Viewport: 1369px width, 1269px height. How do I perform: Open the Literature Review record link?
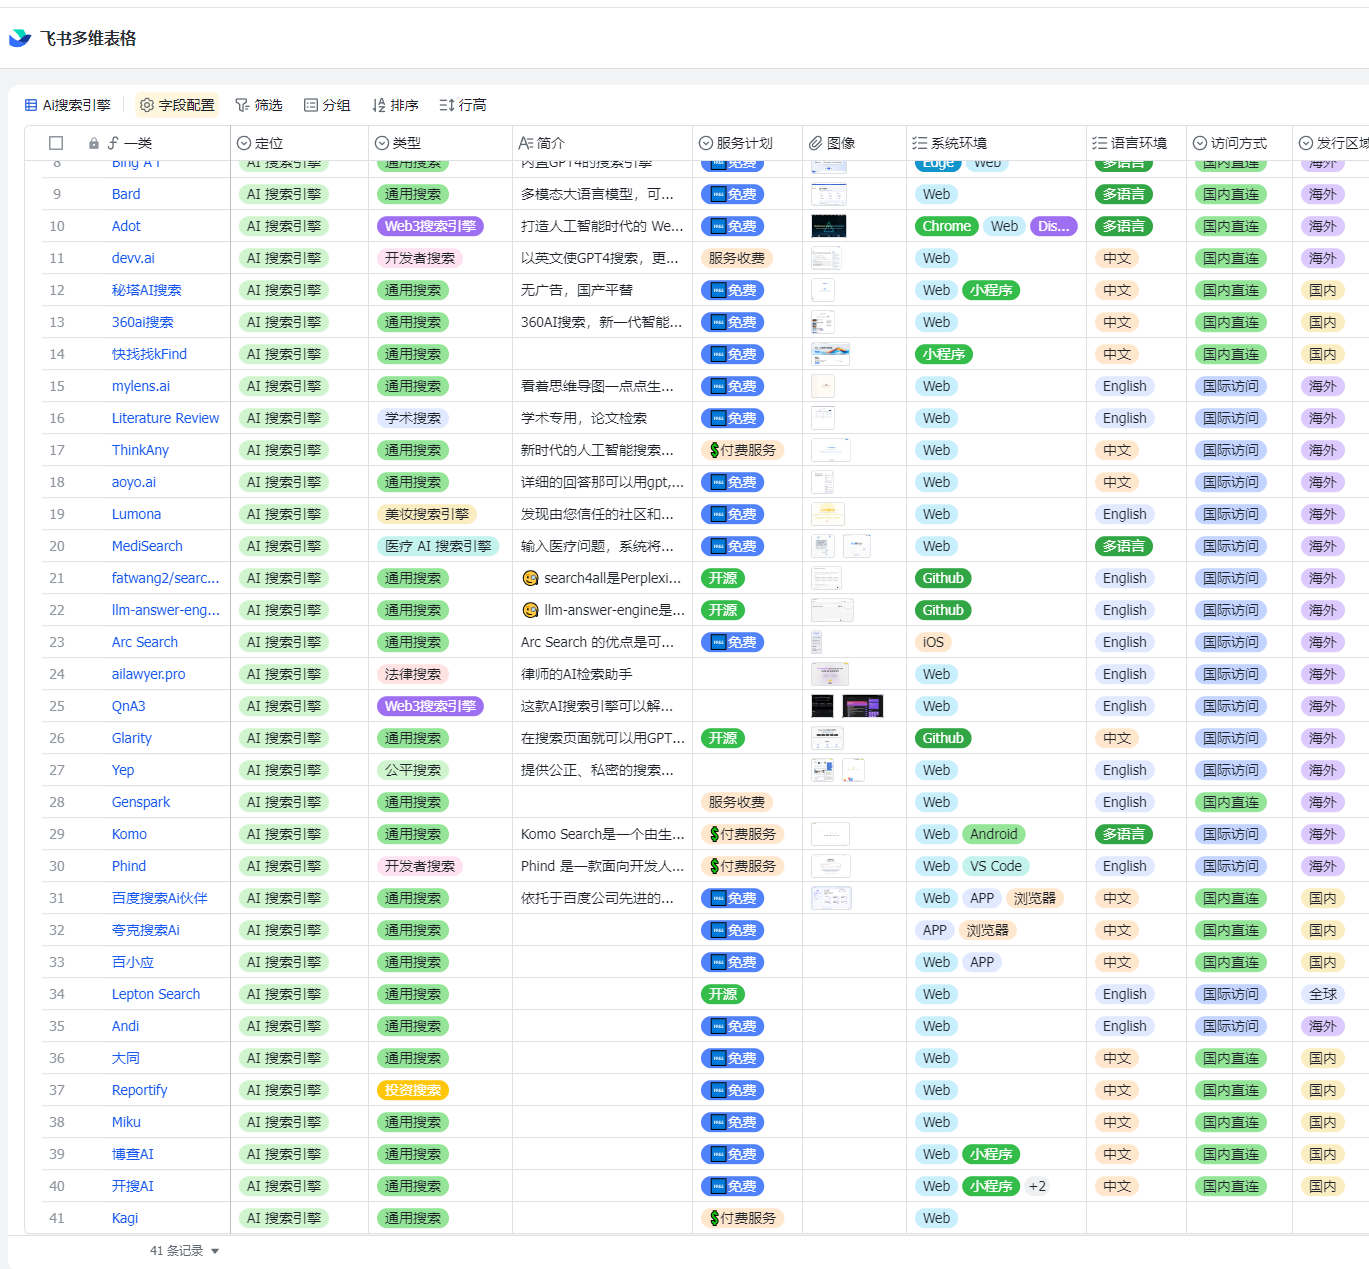tap(165, 418)
